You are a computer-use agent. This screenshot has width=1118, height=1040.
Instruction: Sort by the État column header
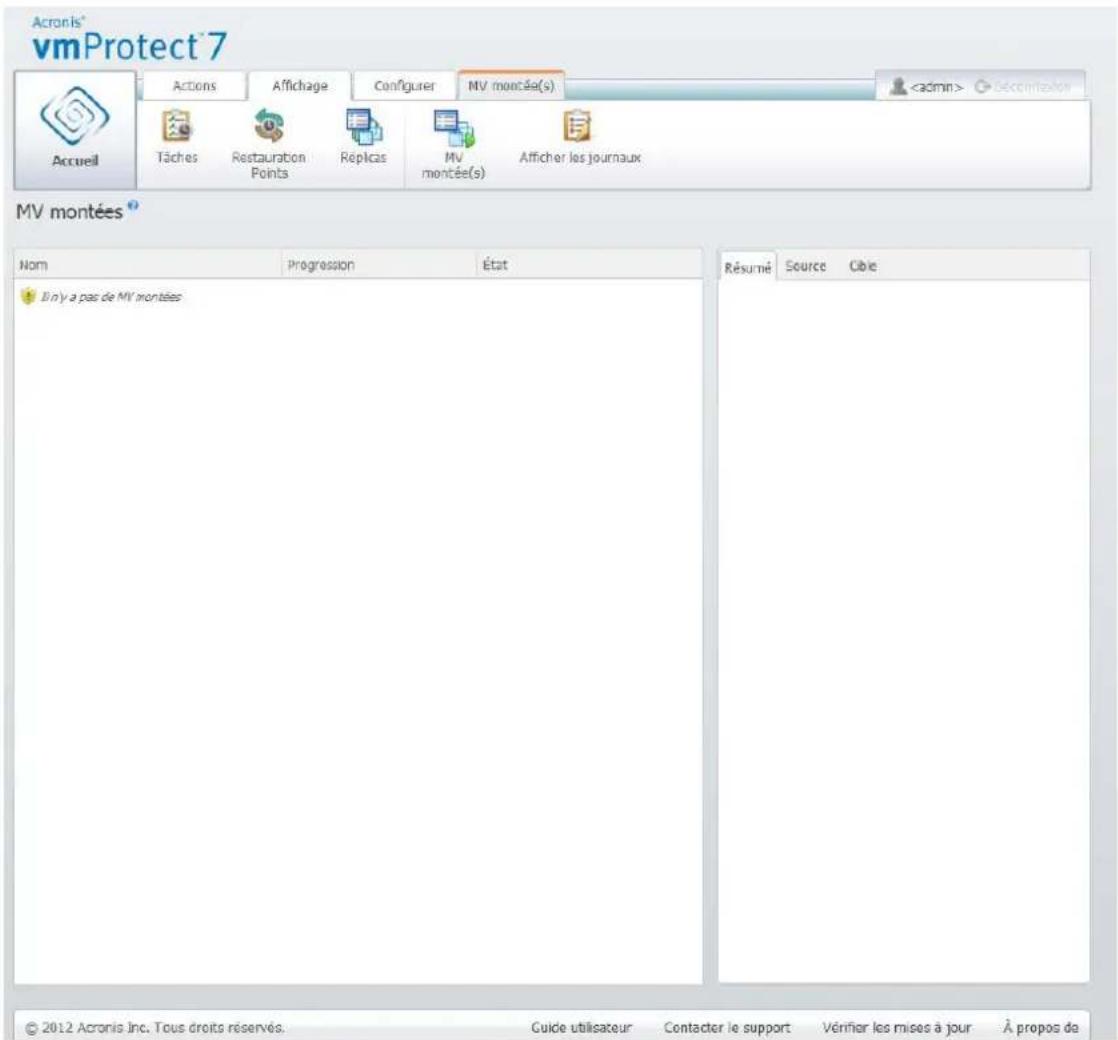589,264
